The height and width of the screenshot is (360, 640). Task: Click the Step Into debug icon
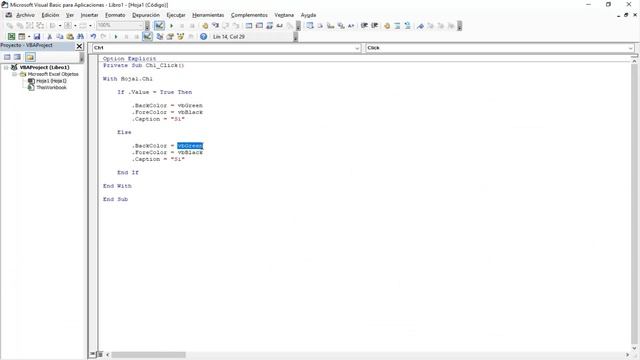(x=215, y=26)
